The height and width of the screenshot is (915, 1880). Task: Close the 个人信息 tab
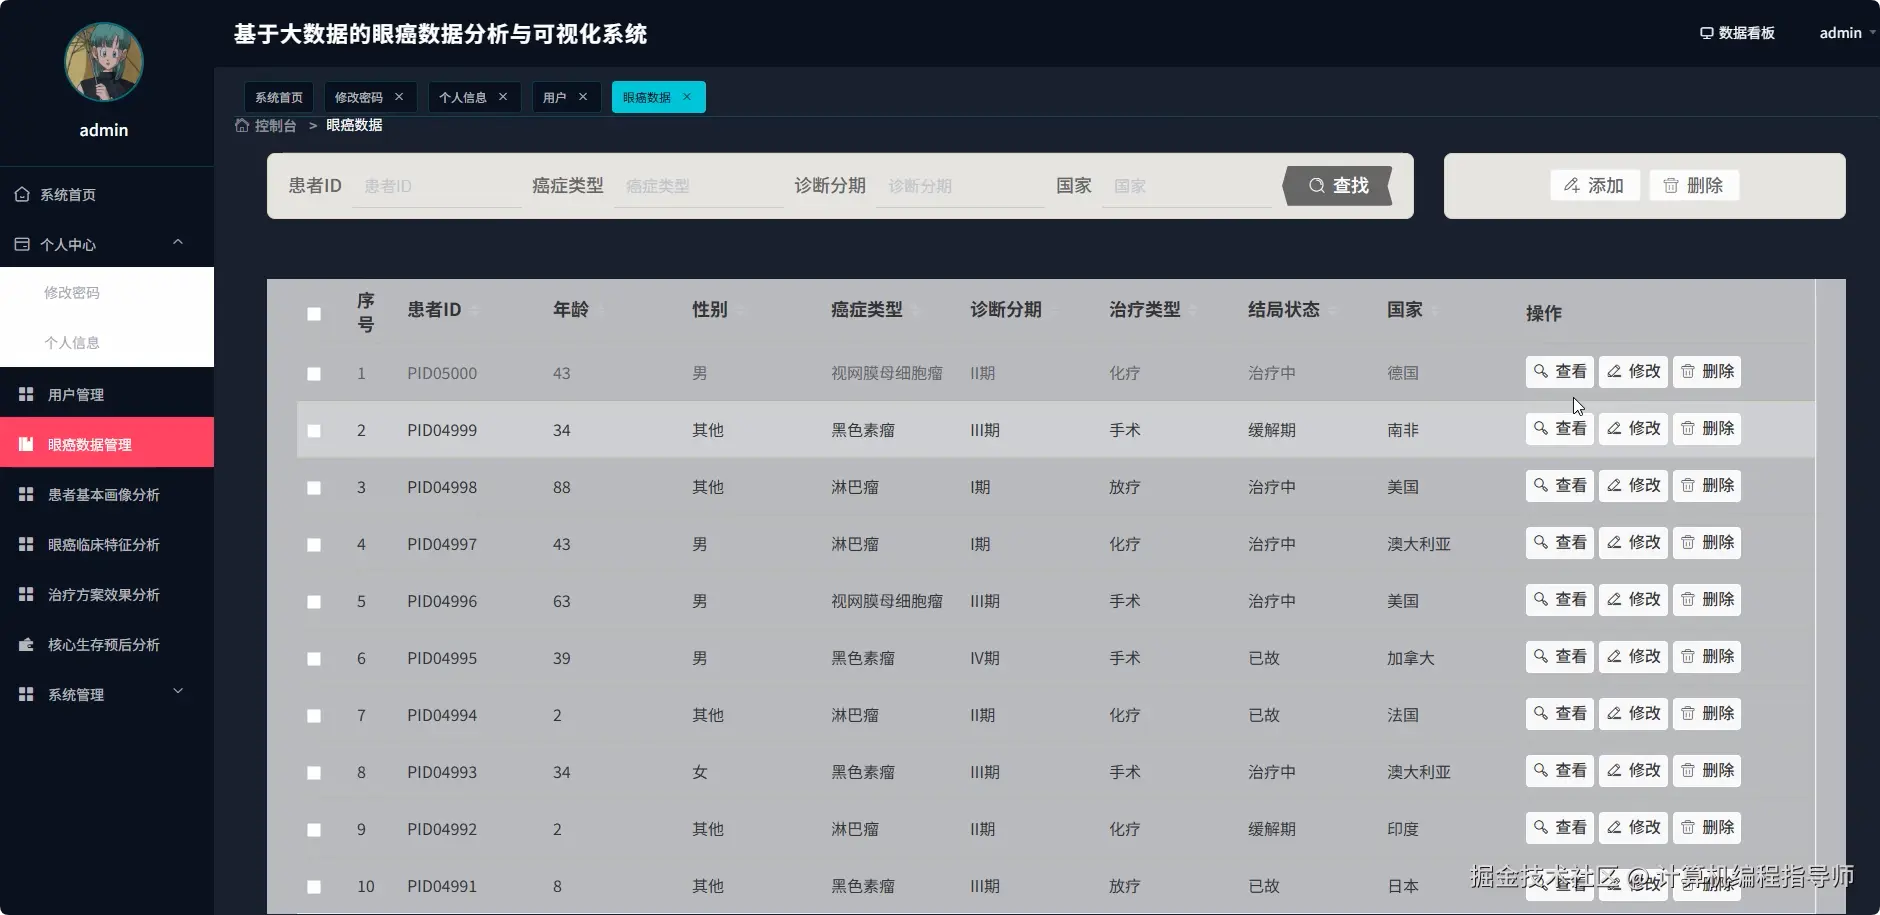503,97
